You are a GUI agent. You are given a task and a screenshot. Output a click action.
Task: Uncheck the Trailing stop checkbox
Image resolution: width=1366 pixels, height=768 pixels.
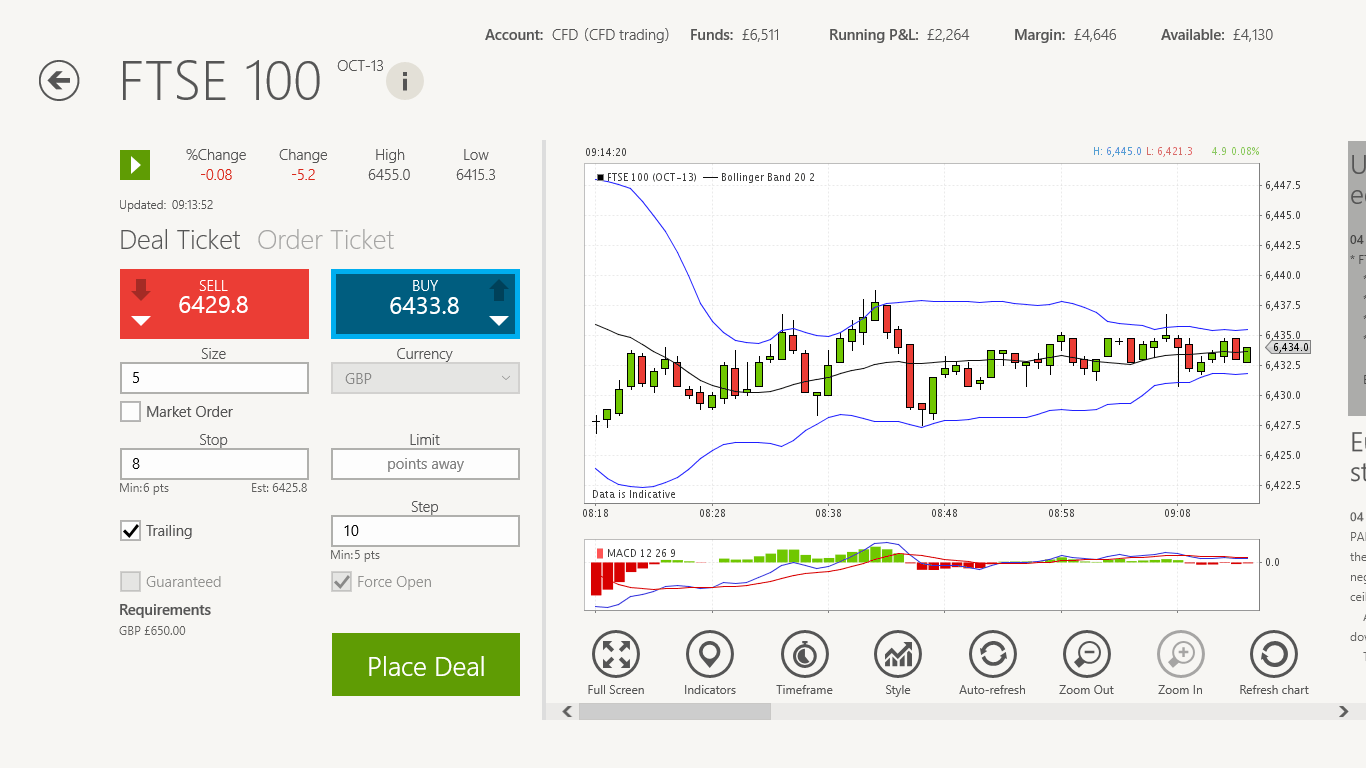pyautogui.click(x=130, y=531)
